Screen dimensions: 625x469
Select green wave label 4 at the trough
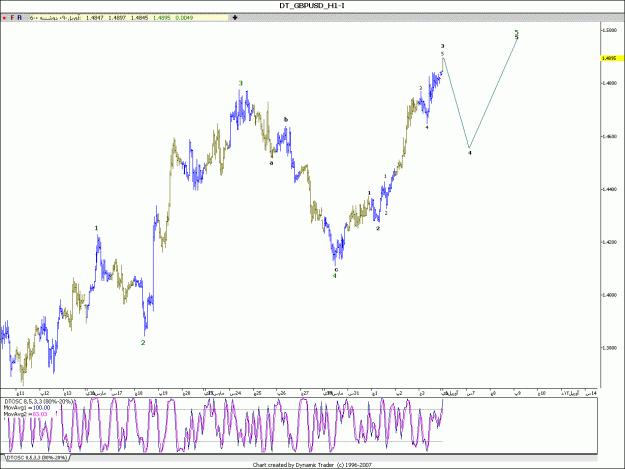point(335,276)
